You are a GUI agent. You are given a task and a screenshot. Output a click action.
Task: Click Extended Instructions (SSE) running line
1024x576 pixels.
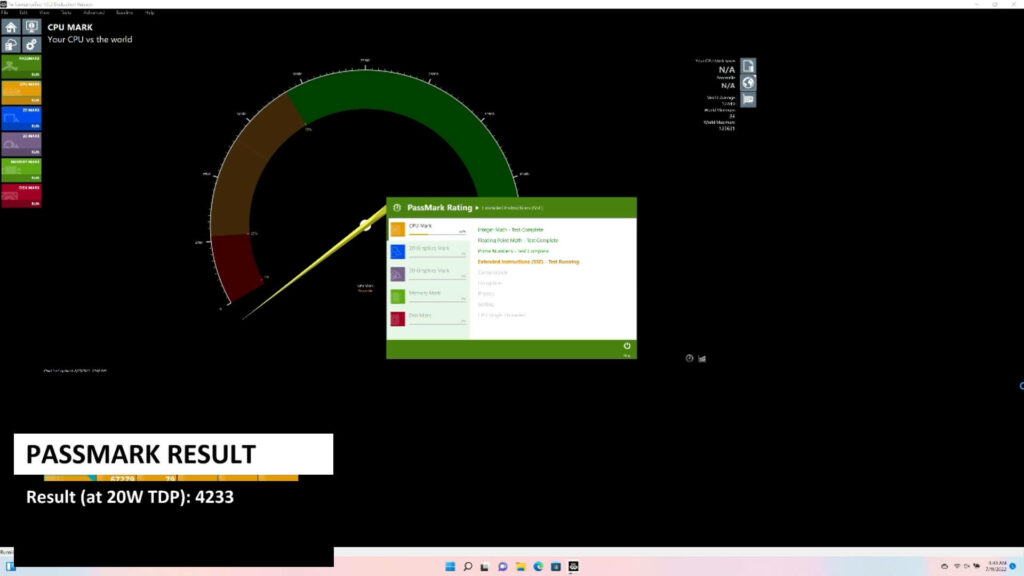tap(528, 262)
